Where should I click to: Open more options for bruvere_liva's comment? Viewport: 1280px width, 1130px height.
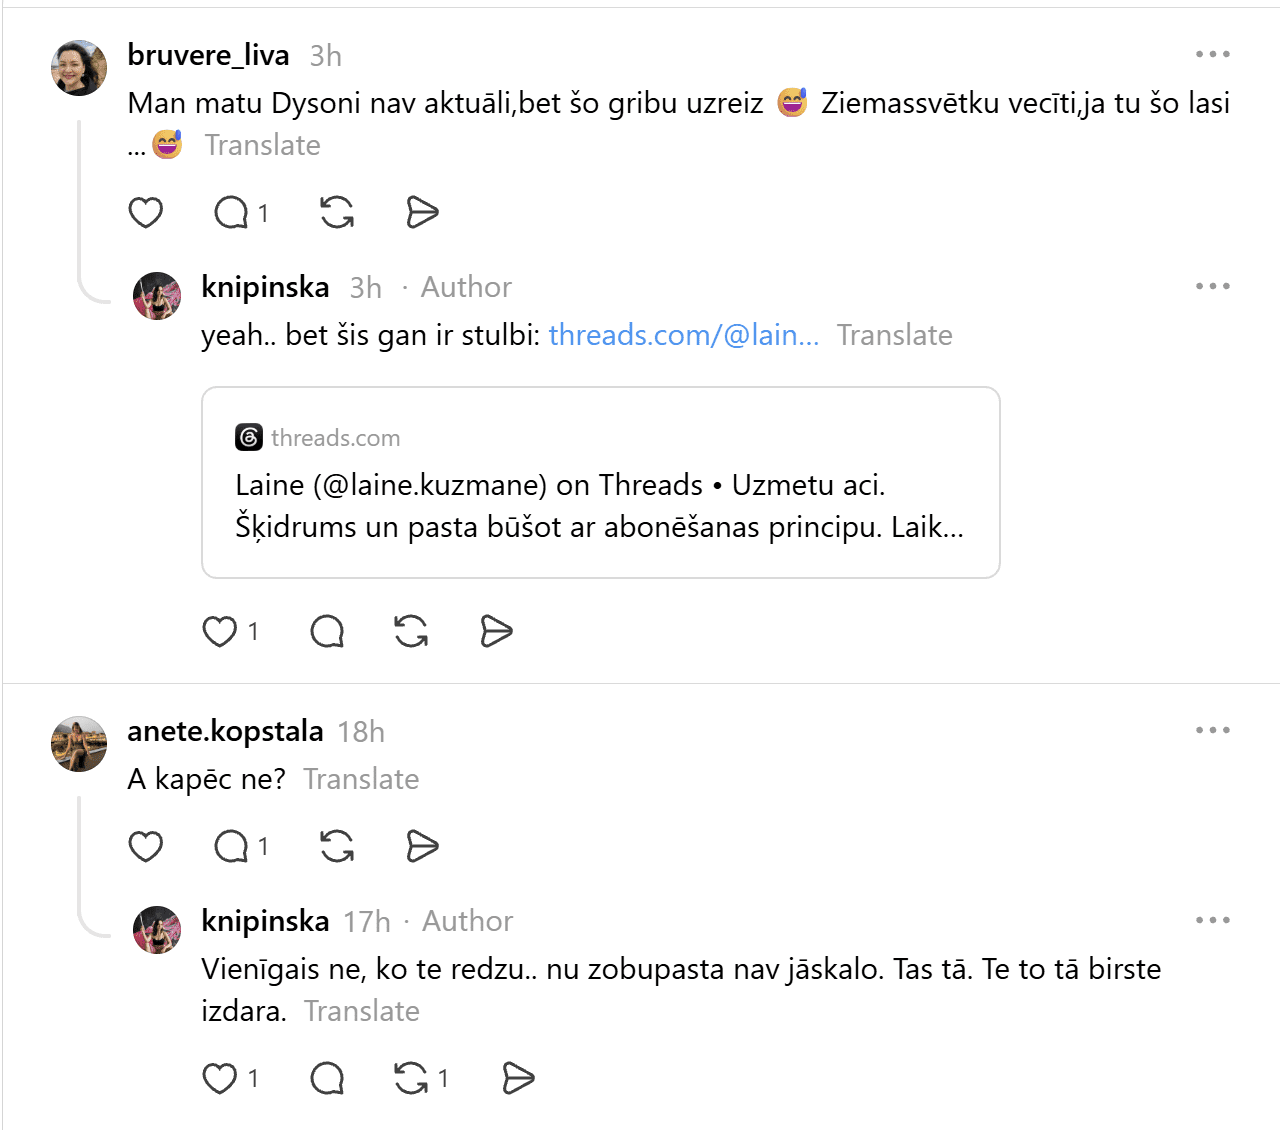click(x=1212, y=54)
